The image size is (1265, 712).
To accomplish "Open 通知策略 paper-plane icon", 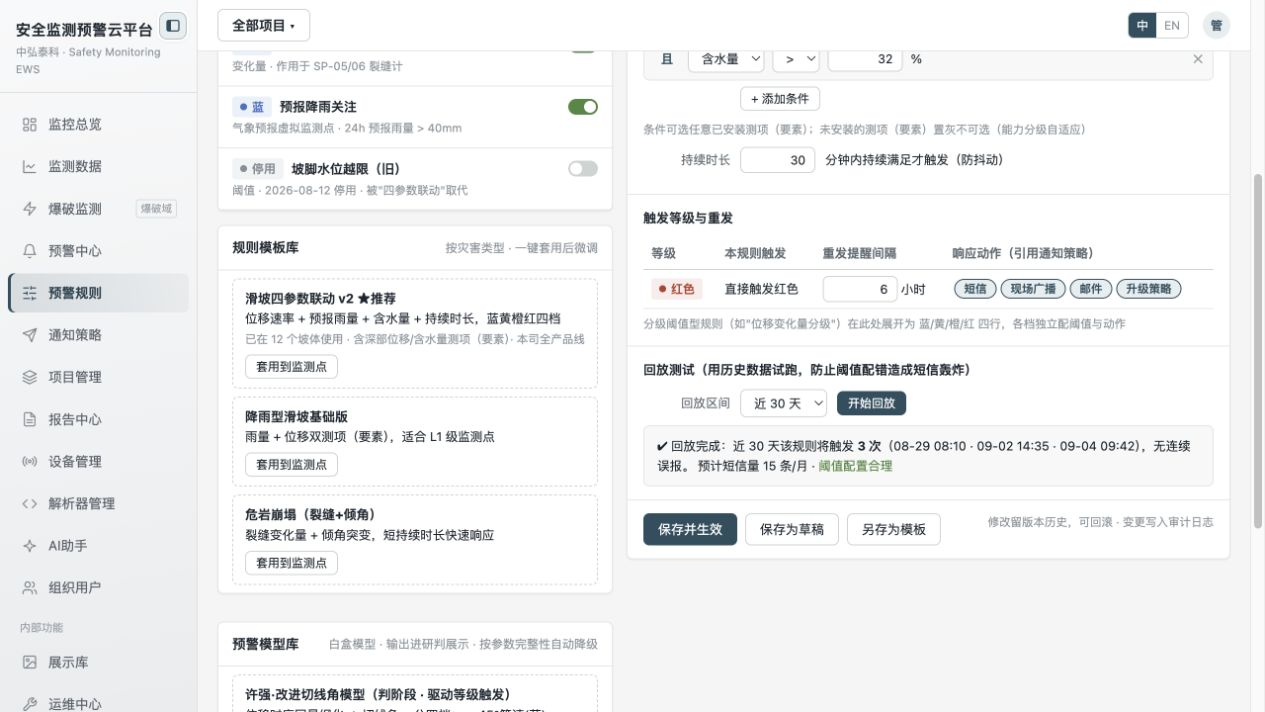I will point(30,335).
